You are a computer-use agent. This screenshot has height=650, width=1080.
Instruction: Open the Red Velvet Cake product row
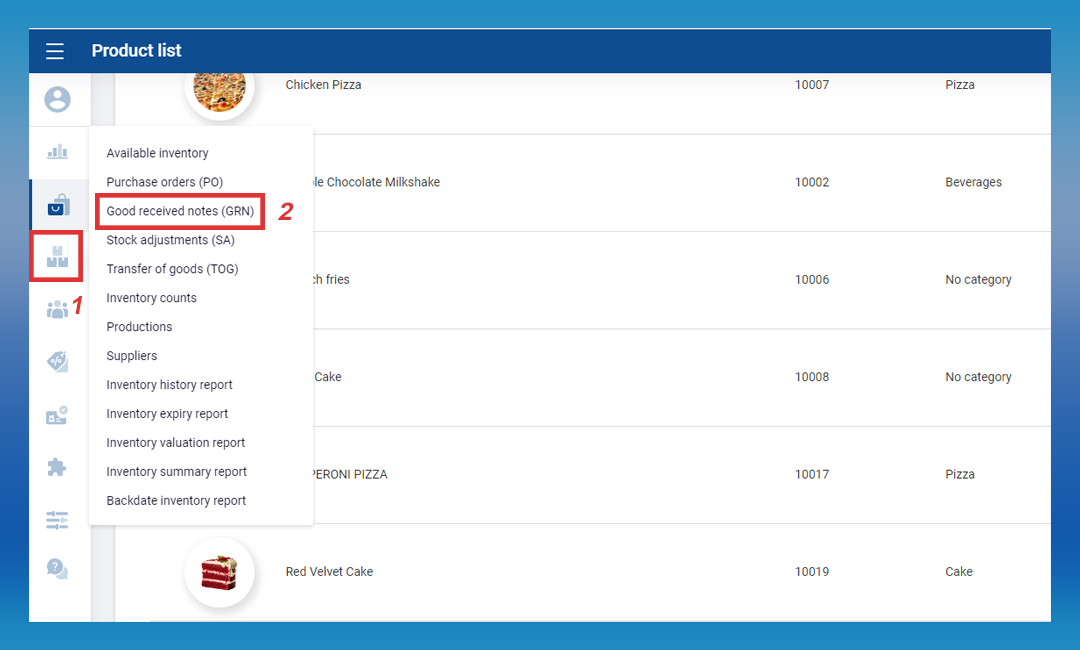click(x=600, y=572)
